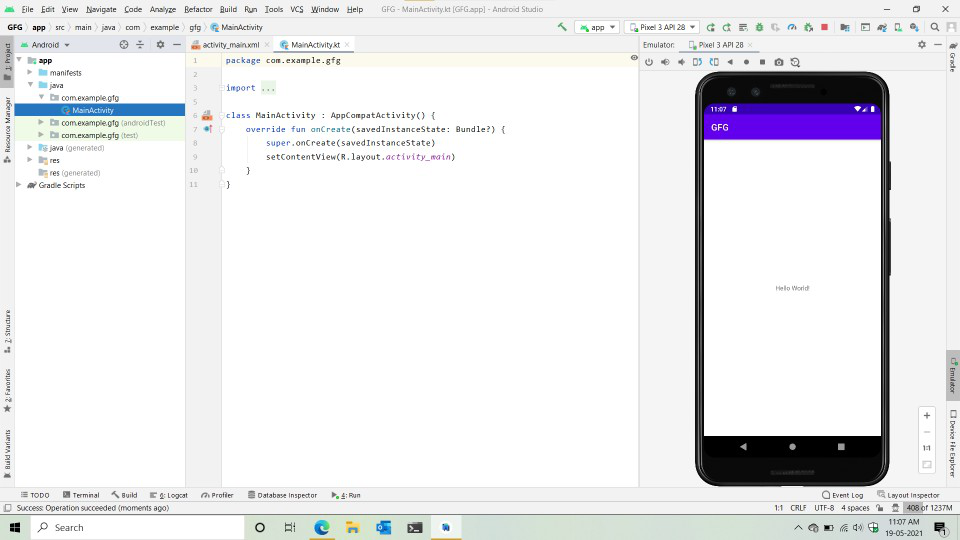
Task: Click the Windows taskbar search box
Action: (140, 527)
